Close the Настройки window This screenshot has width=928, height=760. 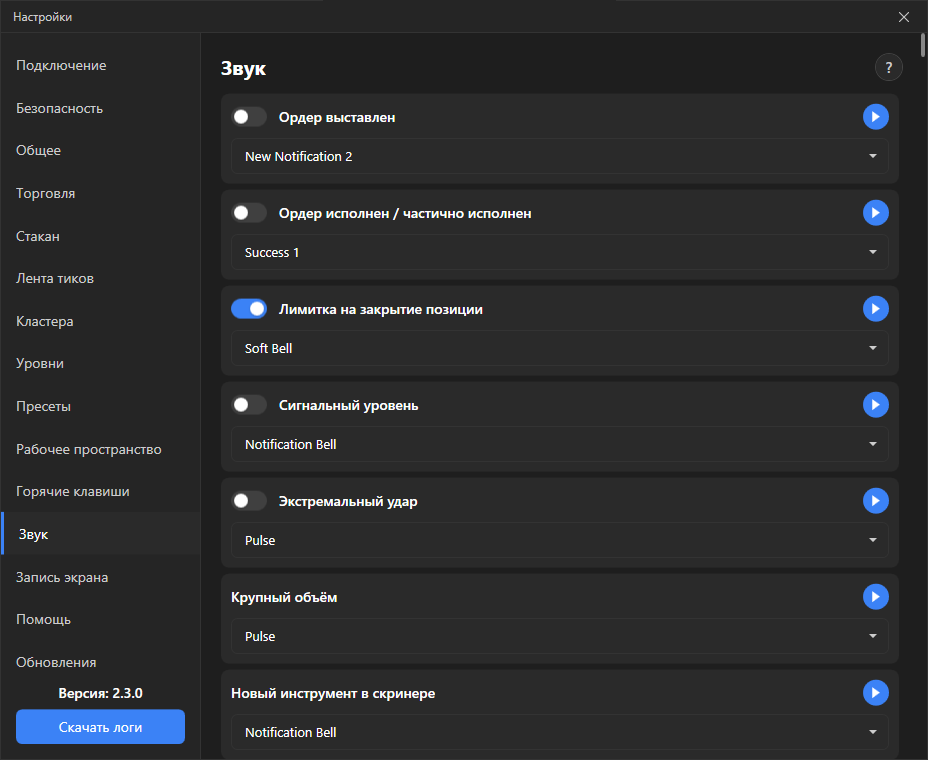pyautogui.click(x=904, y=17)
